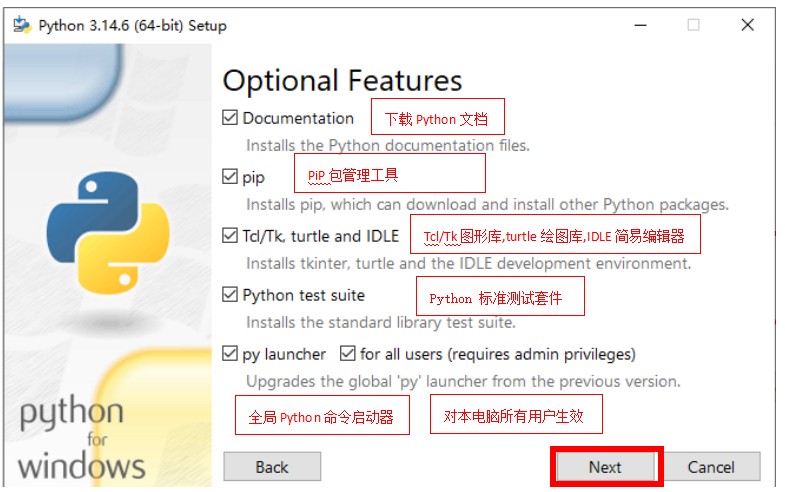785x492 pixels.
Task: Close the Python Setup dialog
Action: (747, 25)
